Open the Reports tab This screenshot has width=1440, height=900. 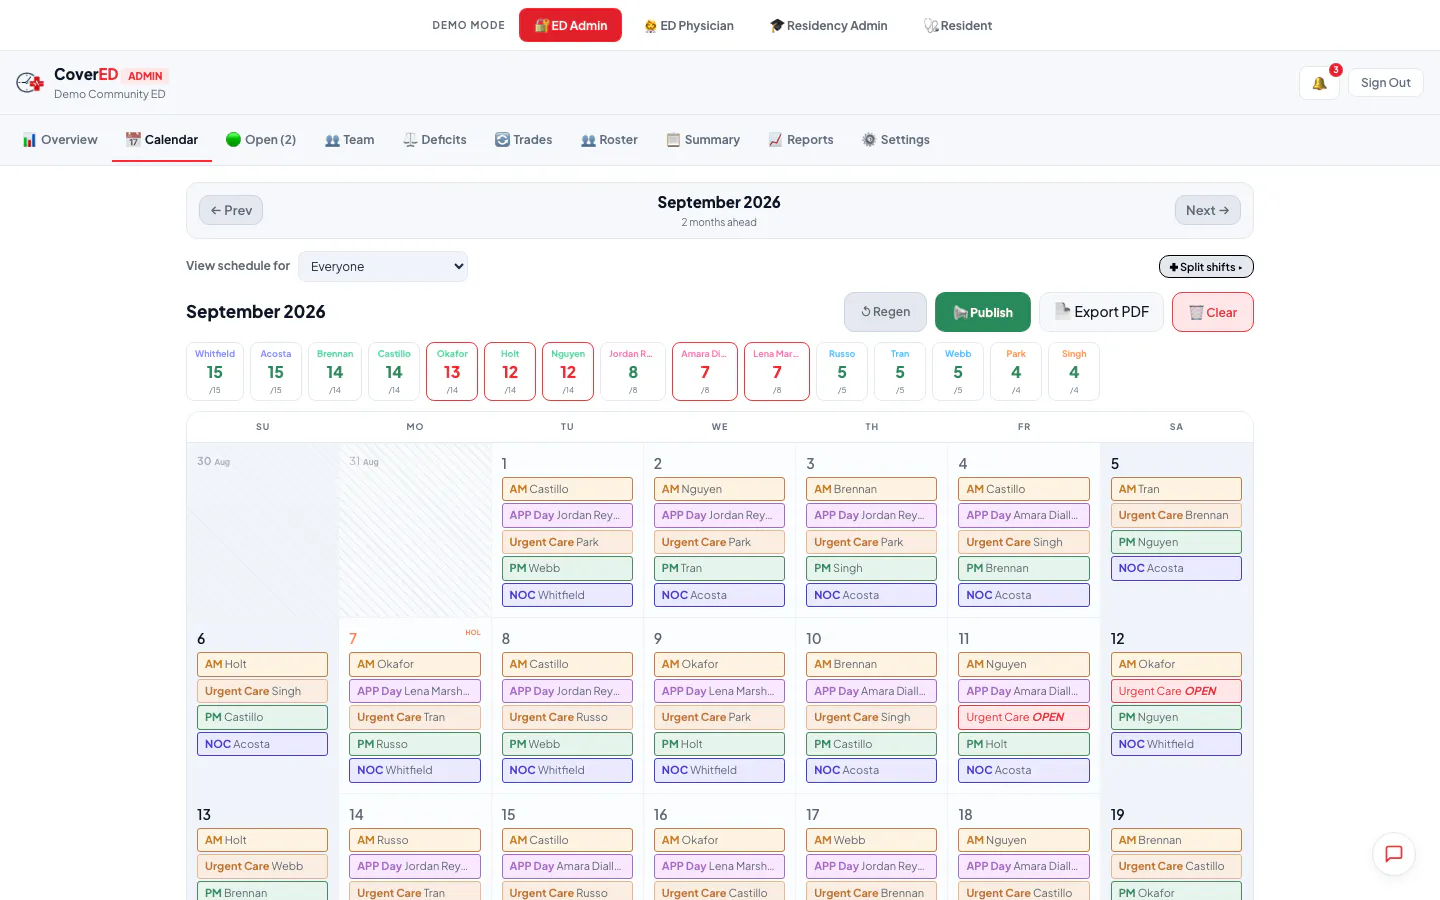pos(801,140)
